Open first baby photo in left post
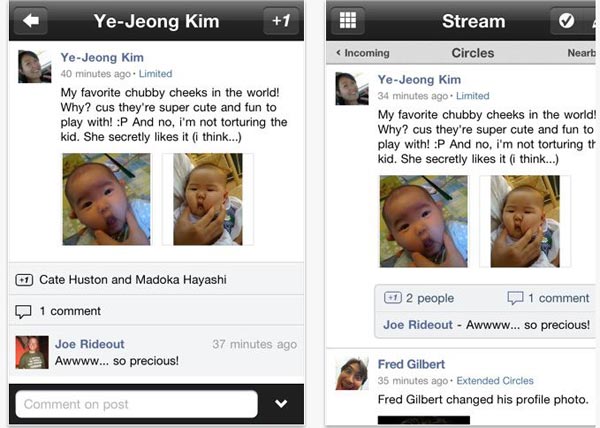 tap(106, 199)
